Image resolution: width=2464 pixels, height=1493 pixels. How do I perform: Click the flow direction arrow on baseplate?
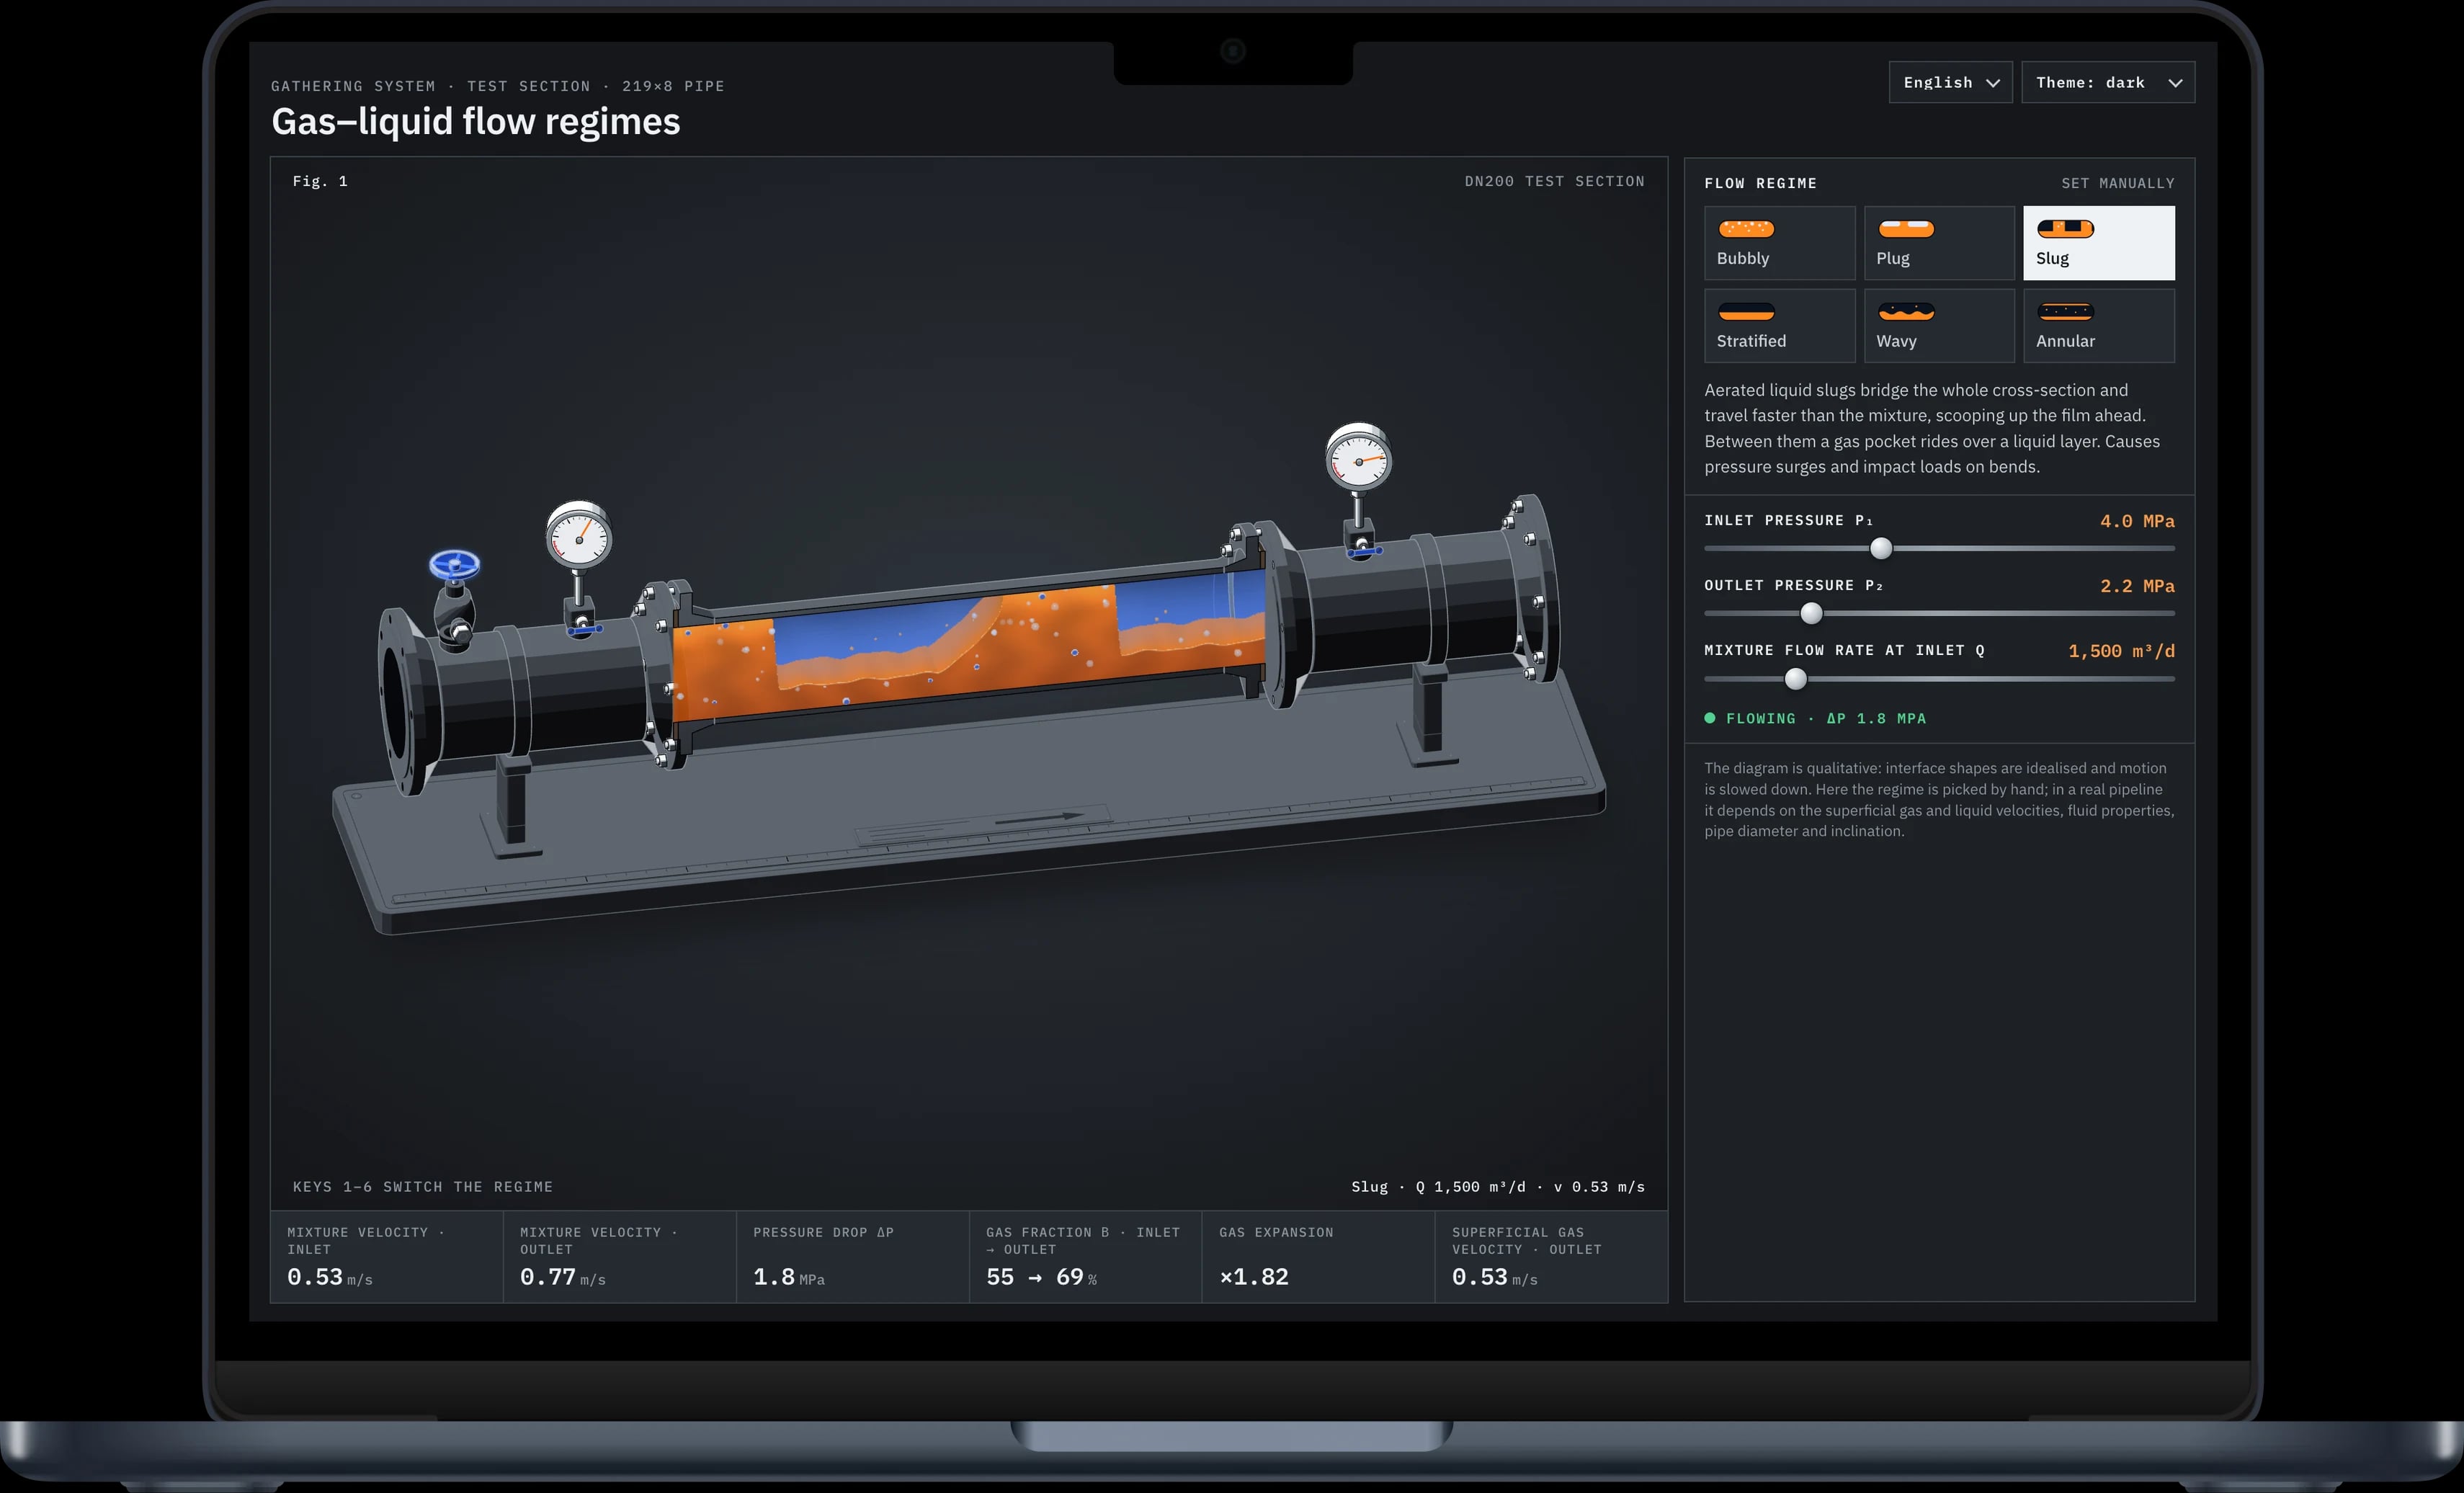pos(1040,818)
